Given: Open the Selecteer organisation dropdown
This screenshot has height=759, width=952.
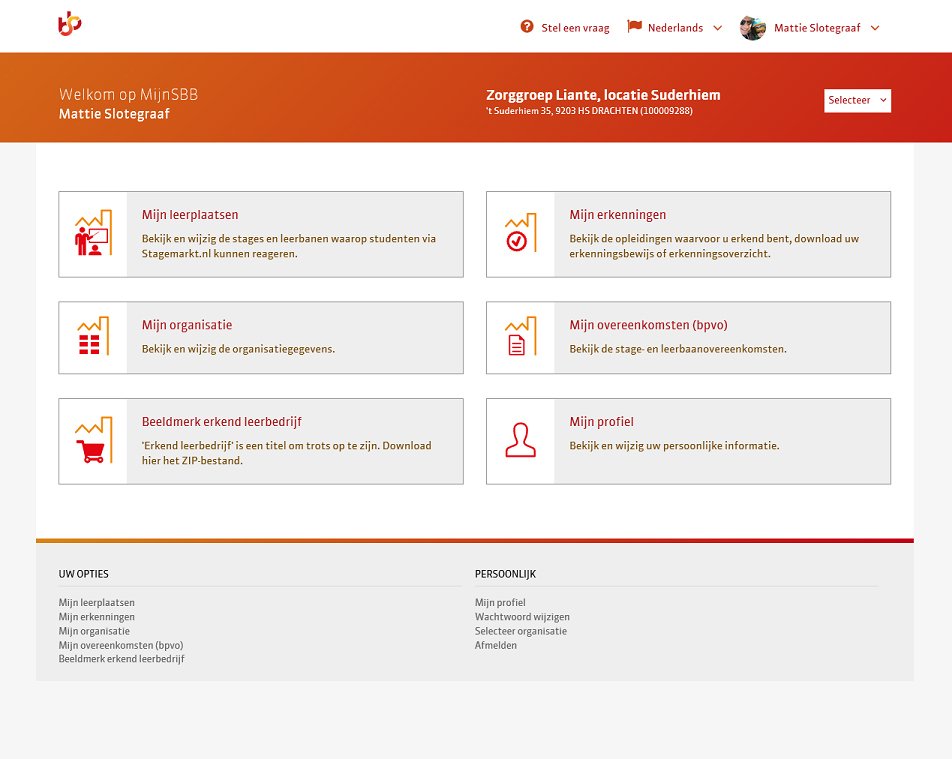Looking at the screenshot, I should (857, 101).
